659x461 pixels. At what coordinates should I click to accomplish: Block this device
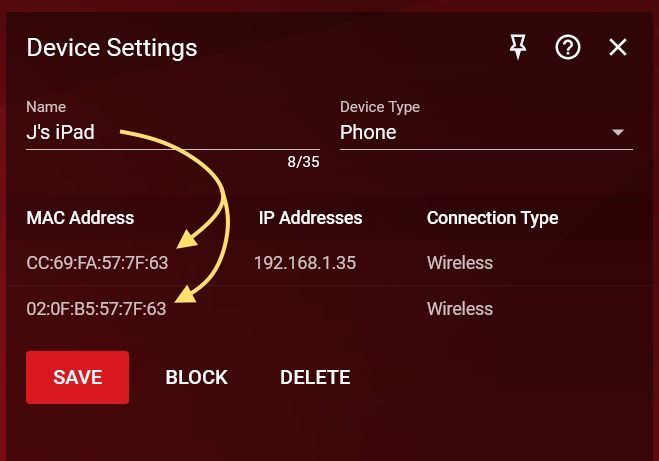(x=196, y=377)
